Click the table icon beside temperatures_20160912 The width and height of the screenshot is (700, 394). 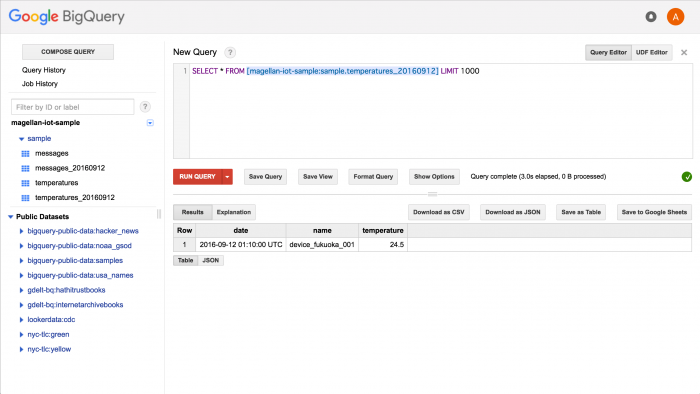pos(25,198)
